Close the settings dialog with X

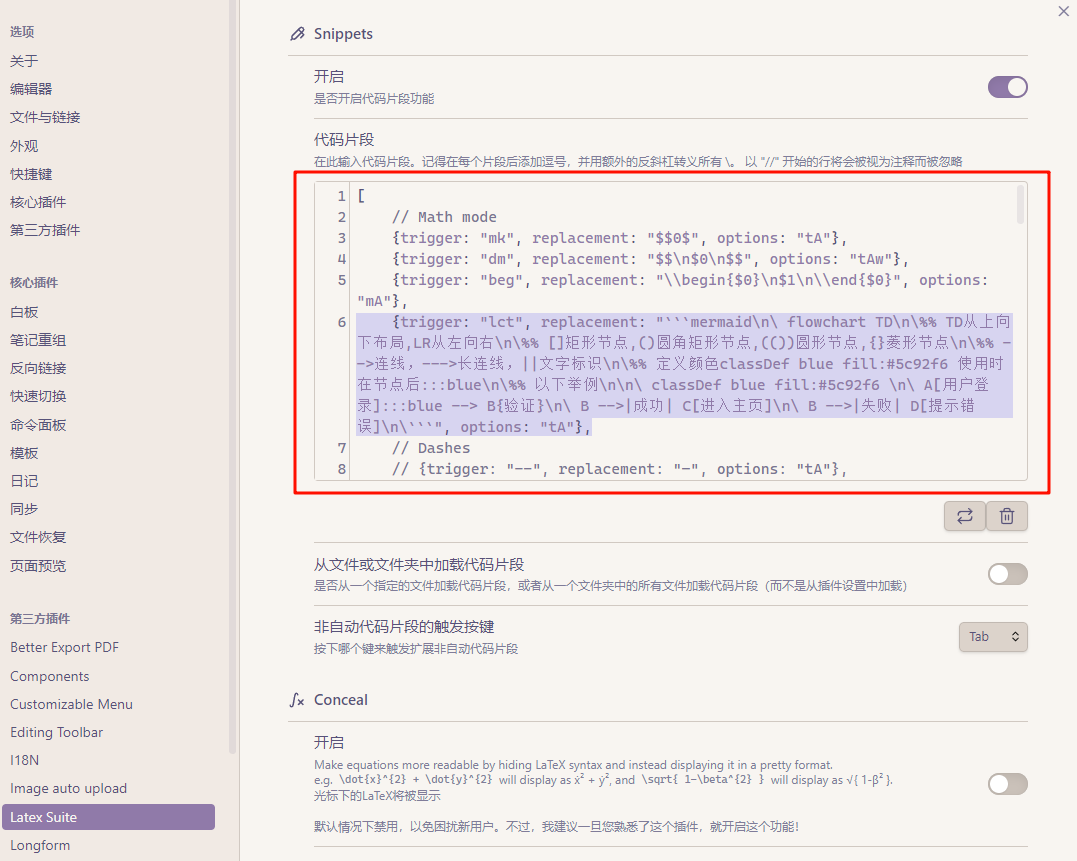coord(1063,11)
